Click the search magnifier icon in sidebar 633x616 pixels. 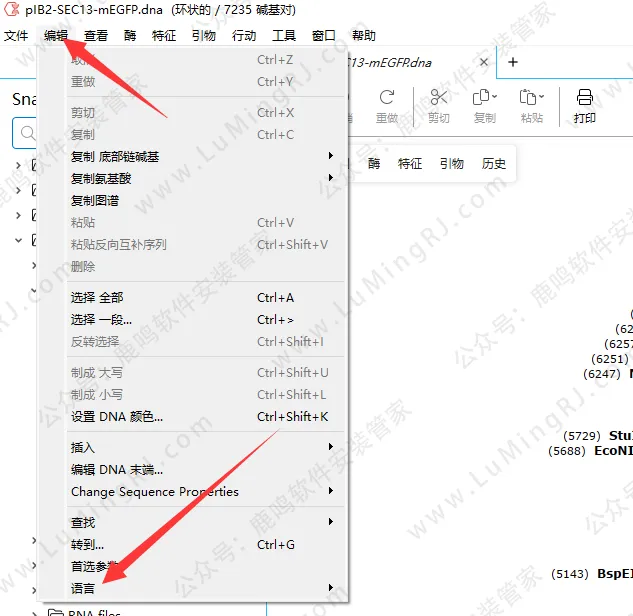24,133
